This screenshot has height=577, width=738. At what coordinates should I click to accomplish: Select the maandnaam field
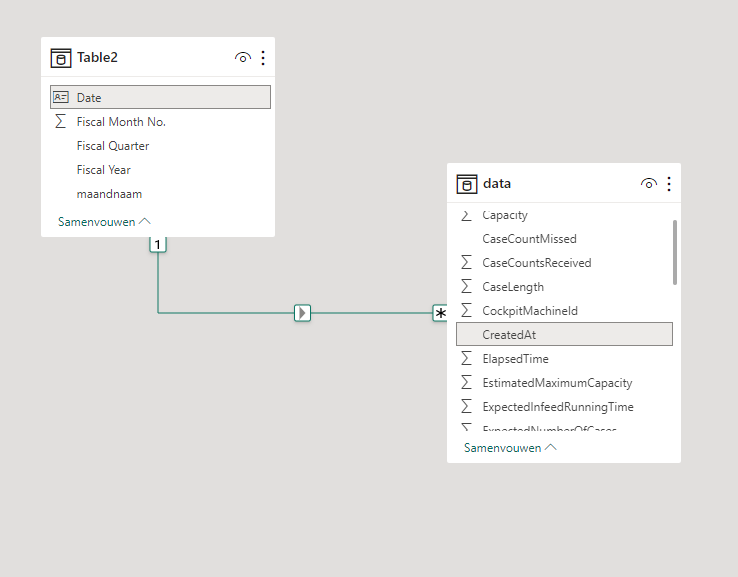[160, 193]
